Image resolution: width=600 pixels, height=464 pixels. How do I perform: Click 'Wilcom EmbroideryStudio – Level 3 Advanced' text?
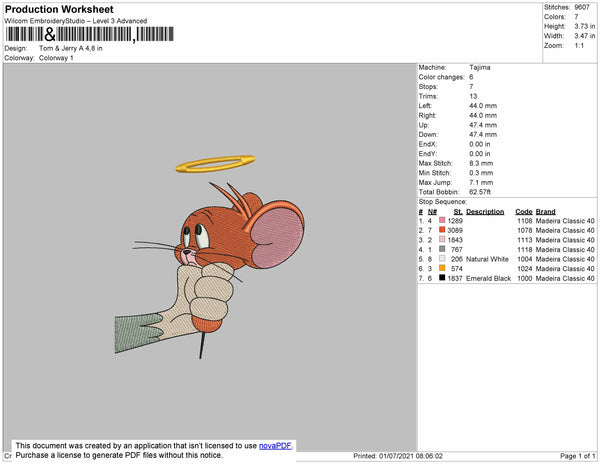click(76, 21)
